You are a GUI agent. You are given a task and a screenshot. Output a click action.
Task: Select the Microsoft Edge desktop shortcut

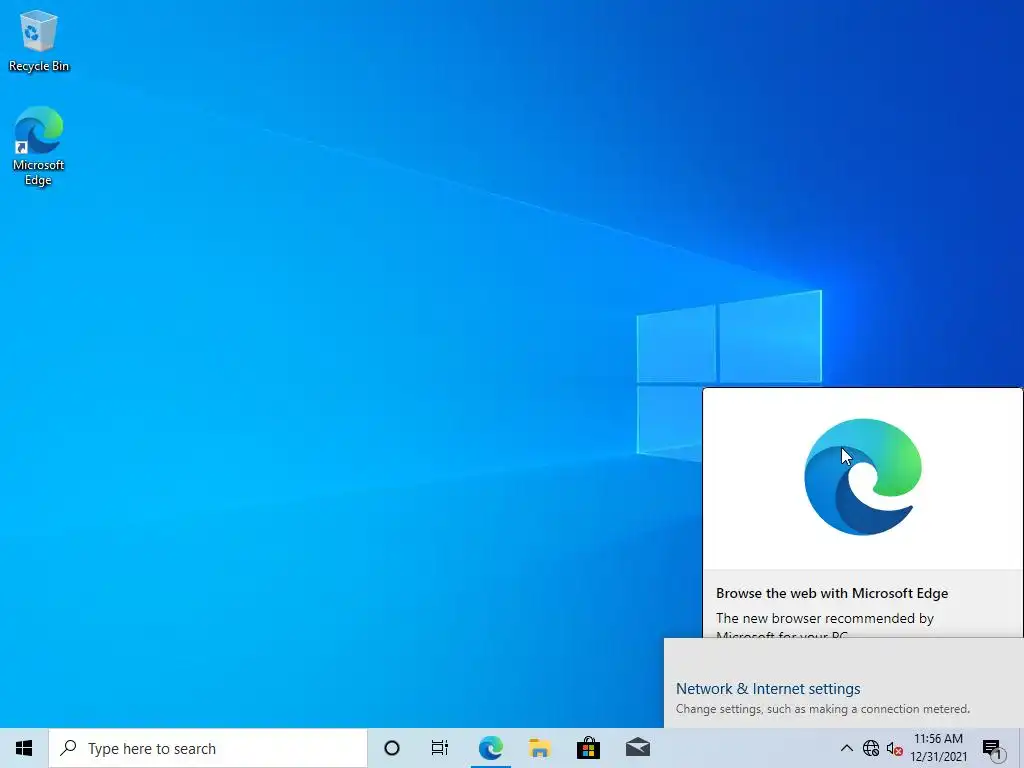pyautogui.click(x=39, y=146)
